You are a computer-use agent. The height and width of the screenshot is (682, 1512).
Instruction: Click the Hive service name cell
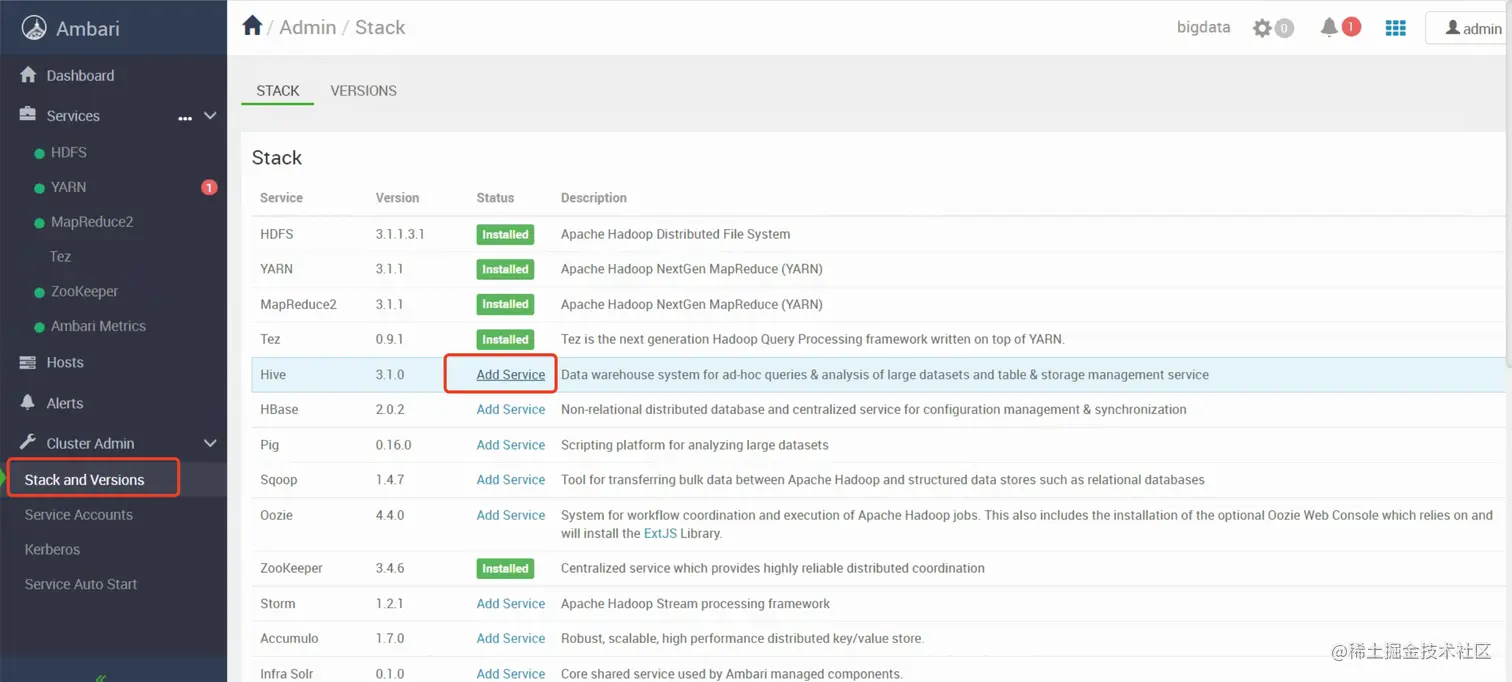[273, 374]
